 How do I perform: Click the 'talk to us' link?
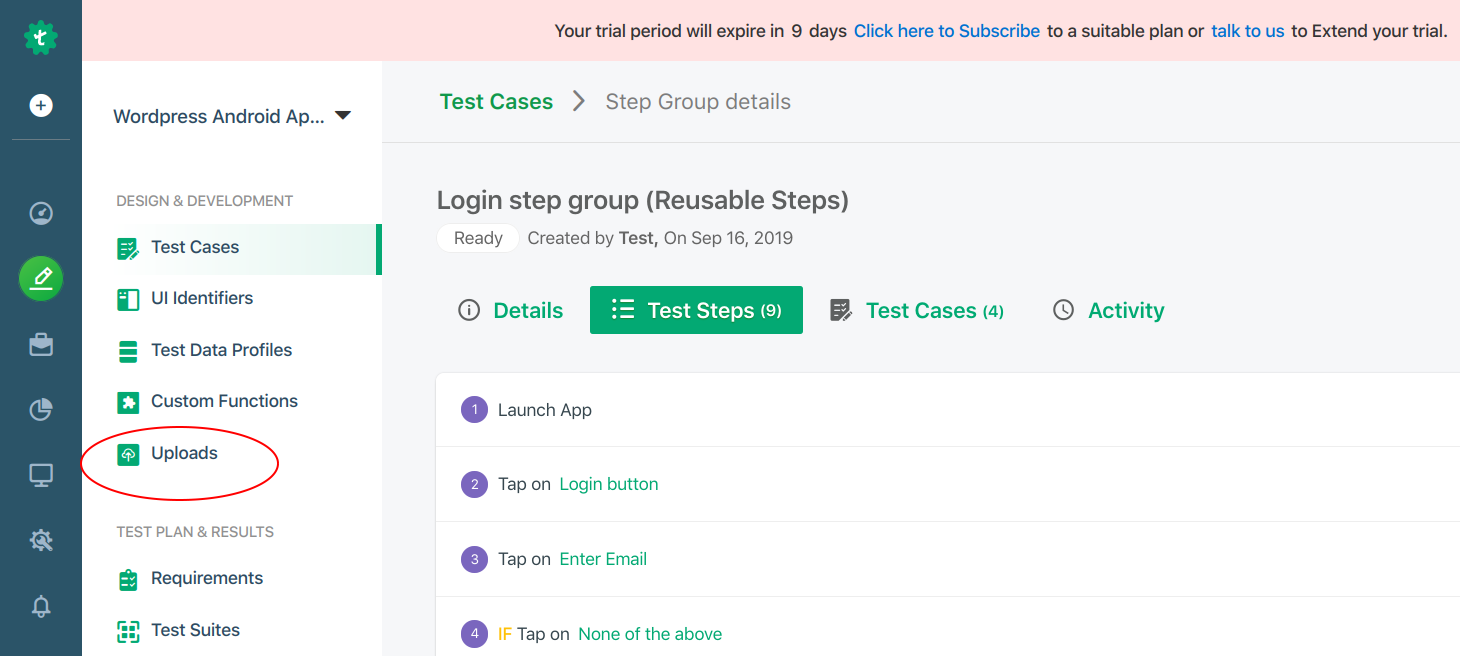click(x=1247, y=31)
